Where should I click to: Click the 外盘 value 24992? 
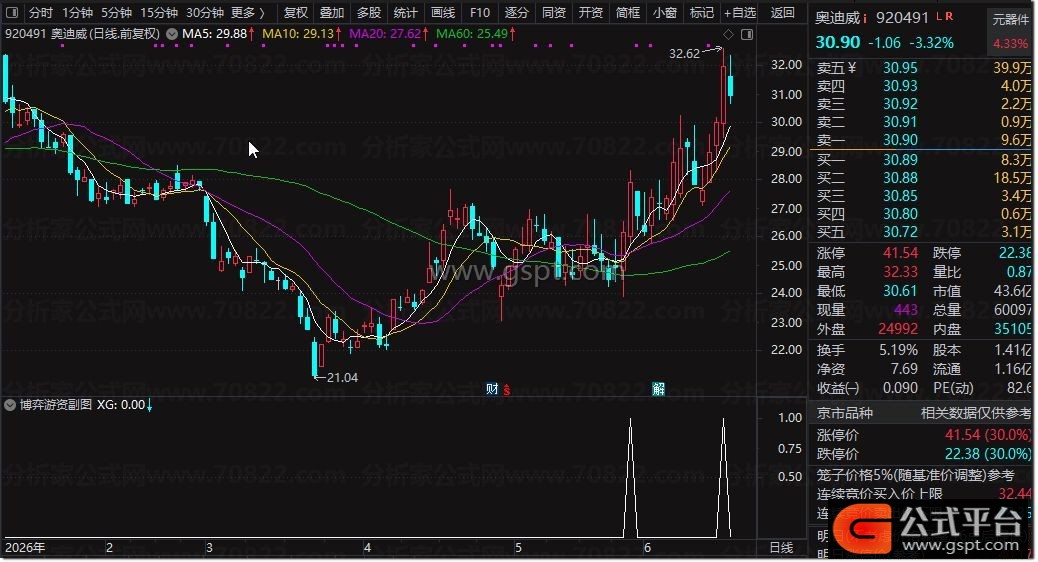(x=898, y=329)
